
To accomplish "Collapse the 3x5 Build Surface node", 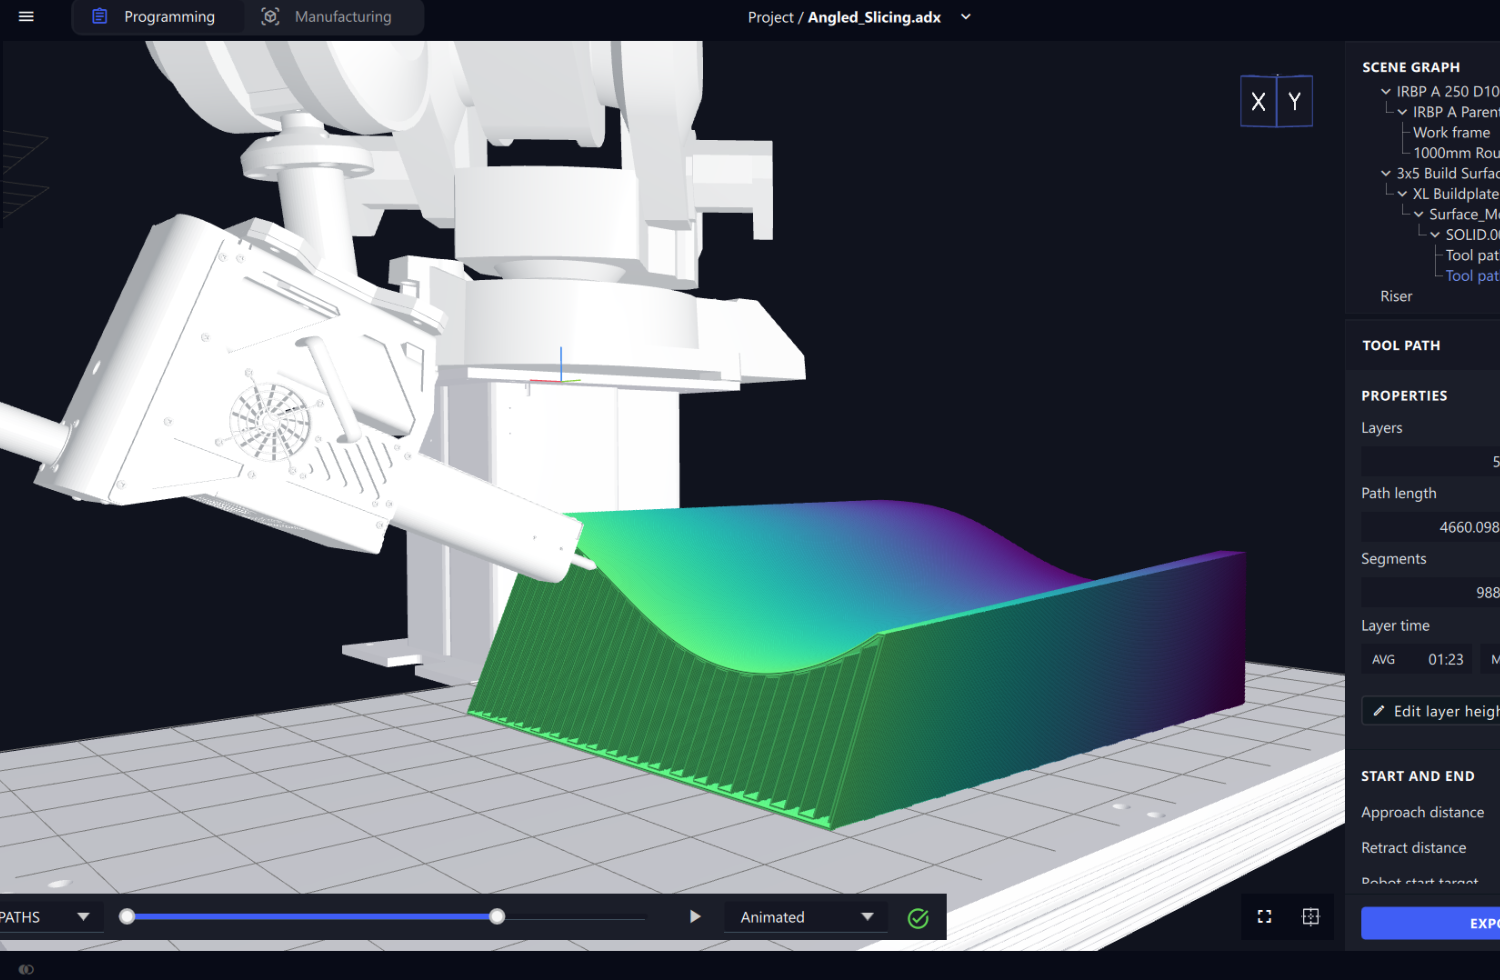I will 1386,174.
